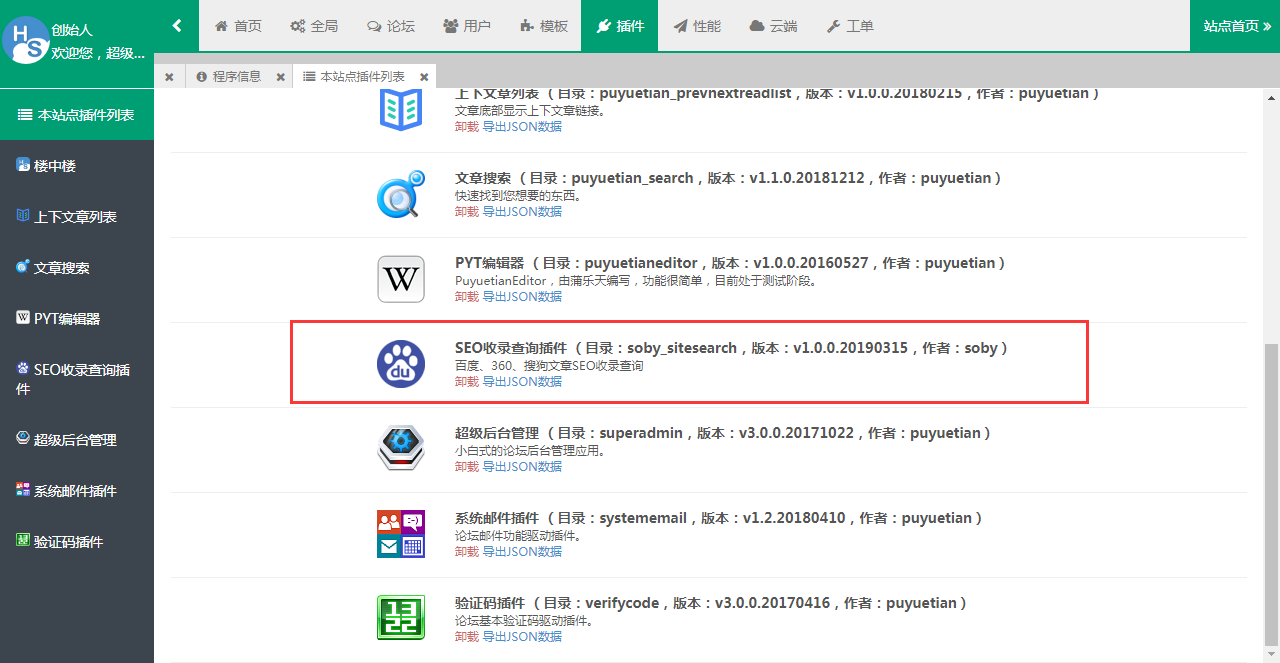The width and height of the screenshot is (1280, 663).
Task: Open 超级后台管理 in the sidebar
Action: [x=77, y=440]
